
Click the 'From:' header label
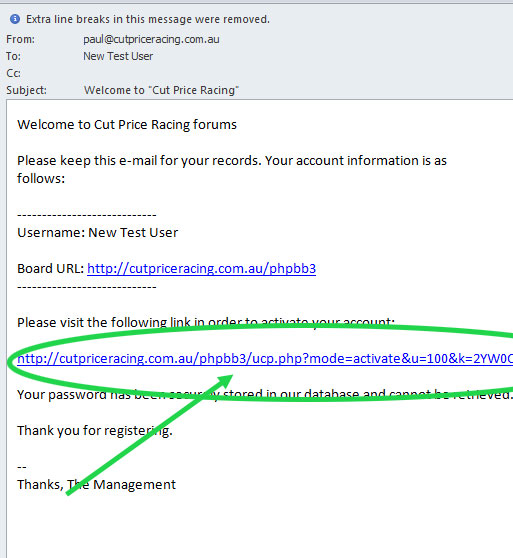[x=21, y=39]
